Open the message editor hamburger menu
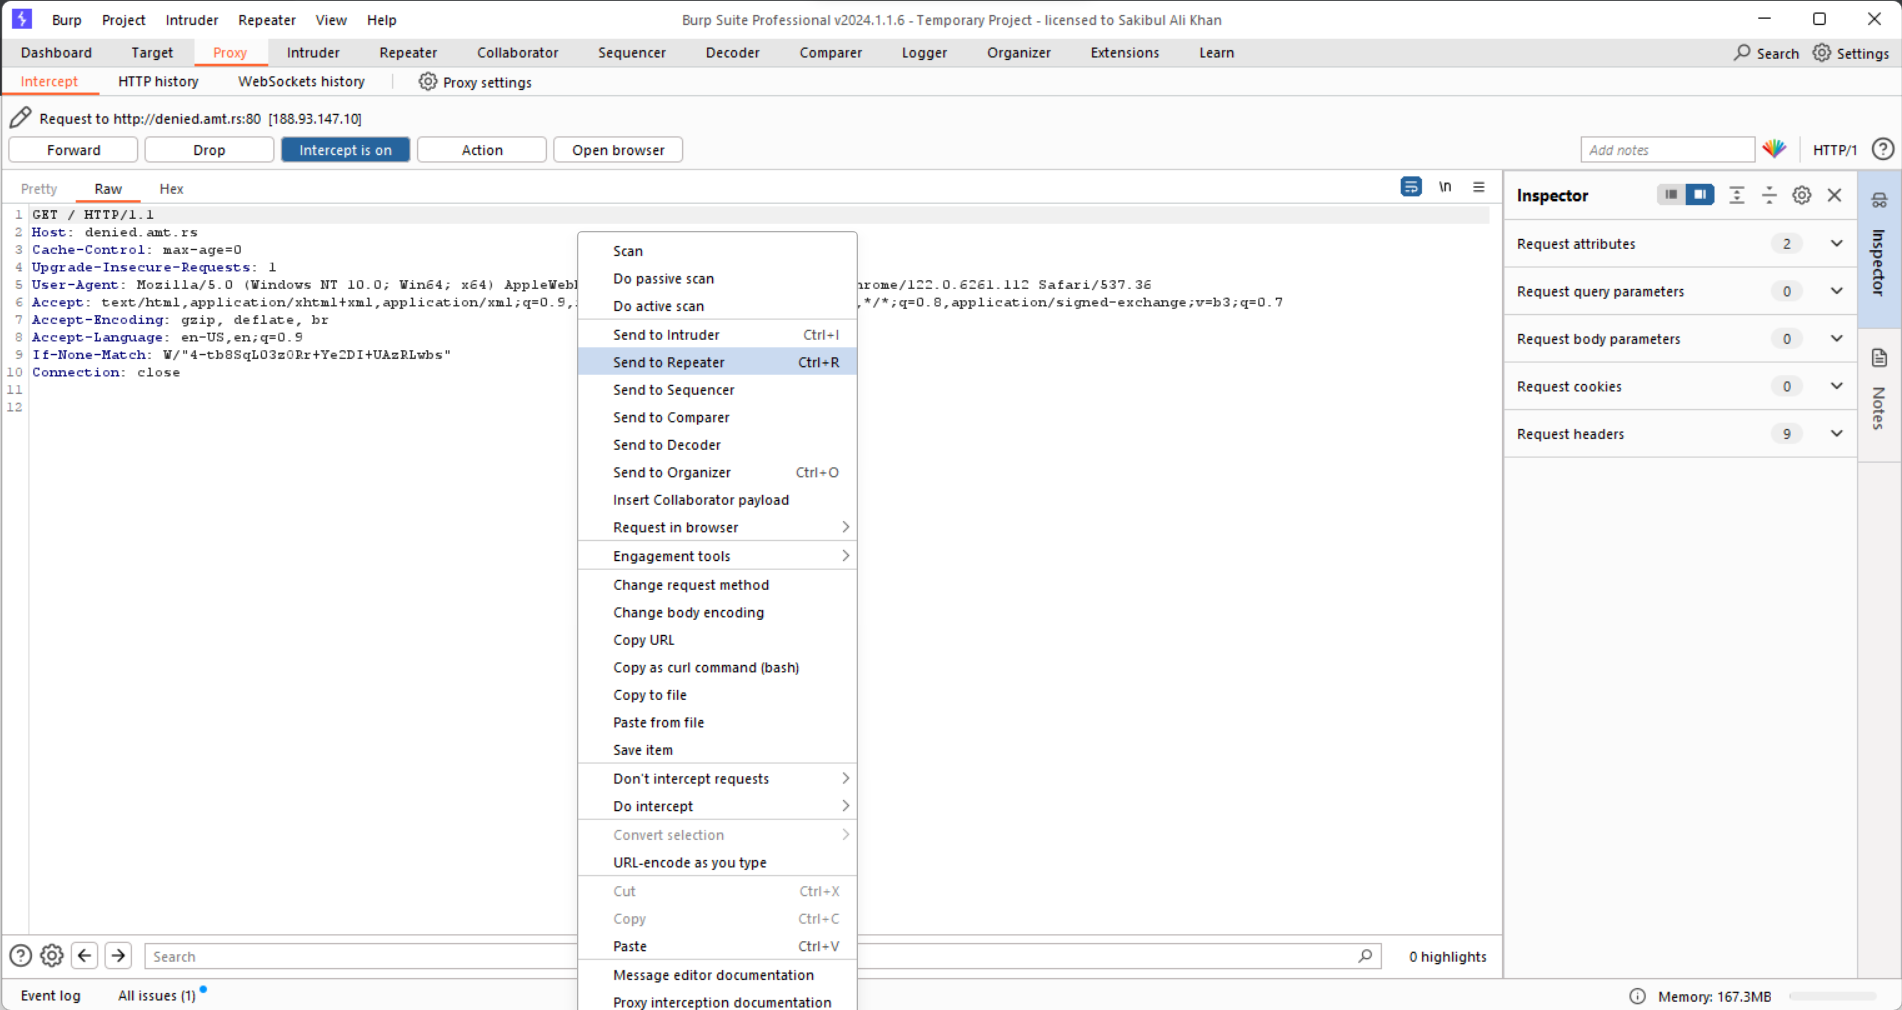 tap(1479, 187)
